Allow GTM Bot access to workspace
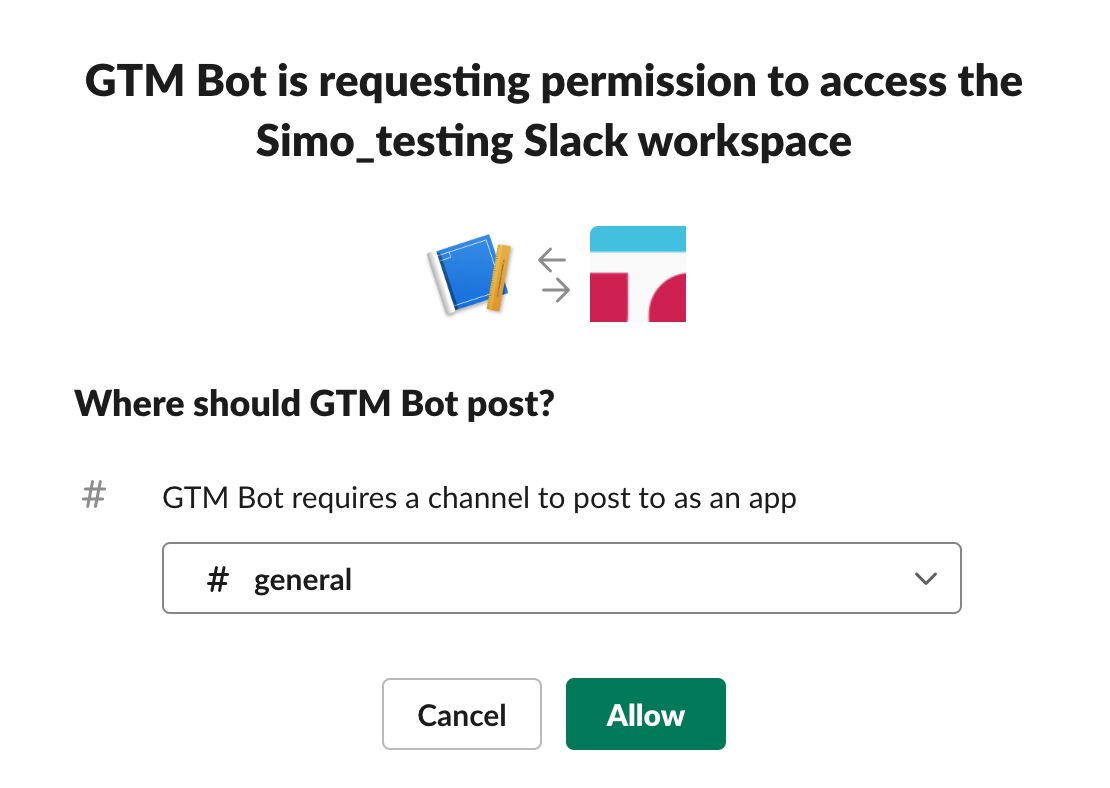The image size is (1110, 788). (x=646, y=714)
